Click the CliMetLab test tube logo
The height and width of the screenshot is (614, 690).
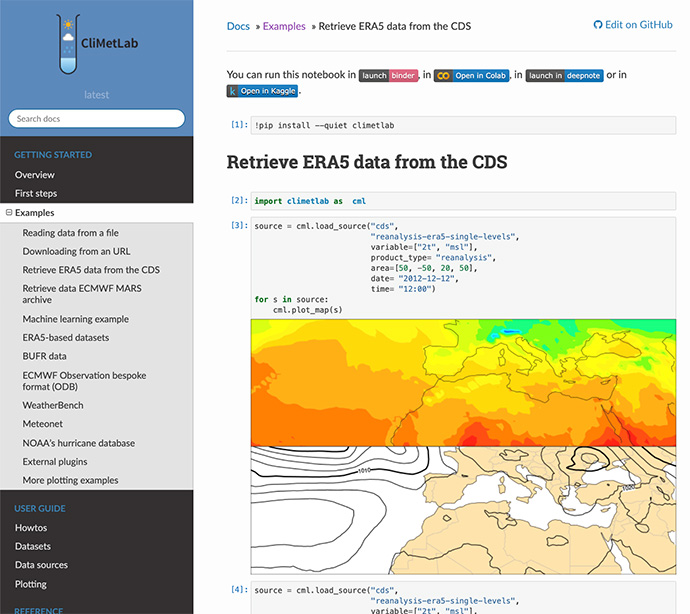pos(68,44)
